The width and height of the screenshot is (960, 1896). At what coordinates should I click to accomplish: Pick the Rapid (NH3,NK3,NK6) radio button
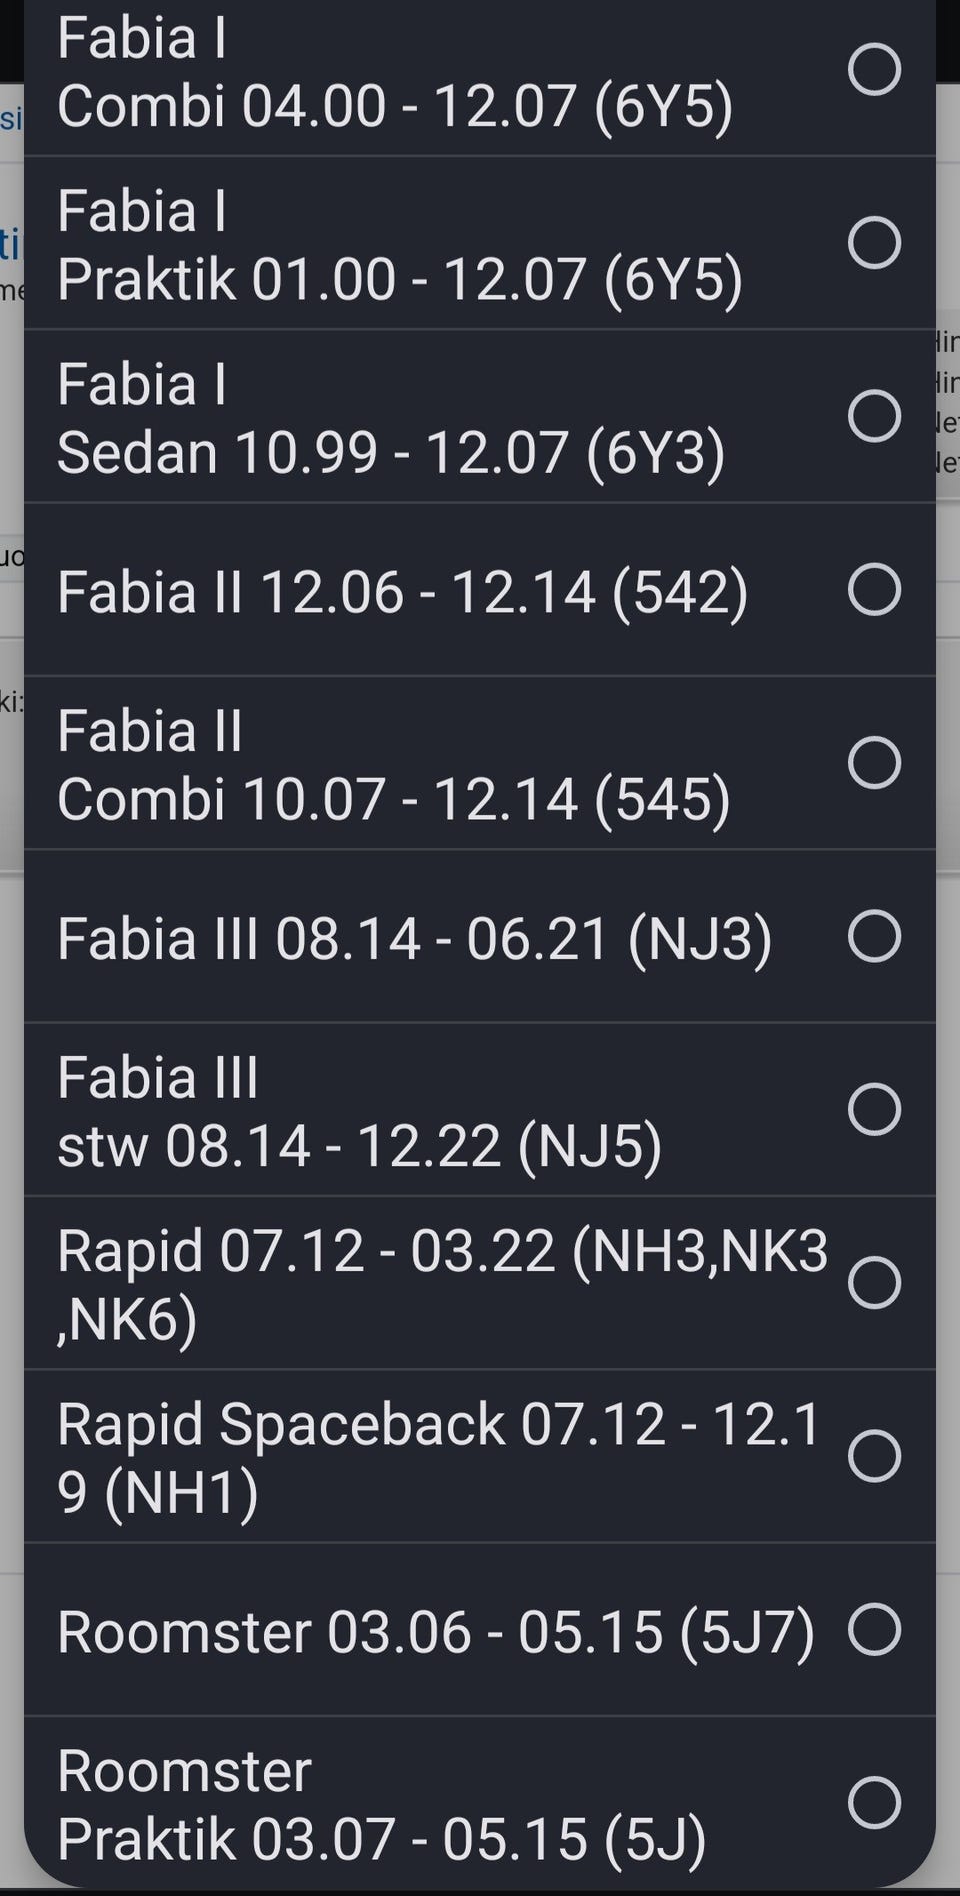click(x=874, y=1282)
